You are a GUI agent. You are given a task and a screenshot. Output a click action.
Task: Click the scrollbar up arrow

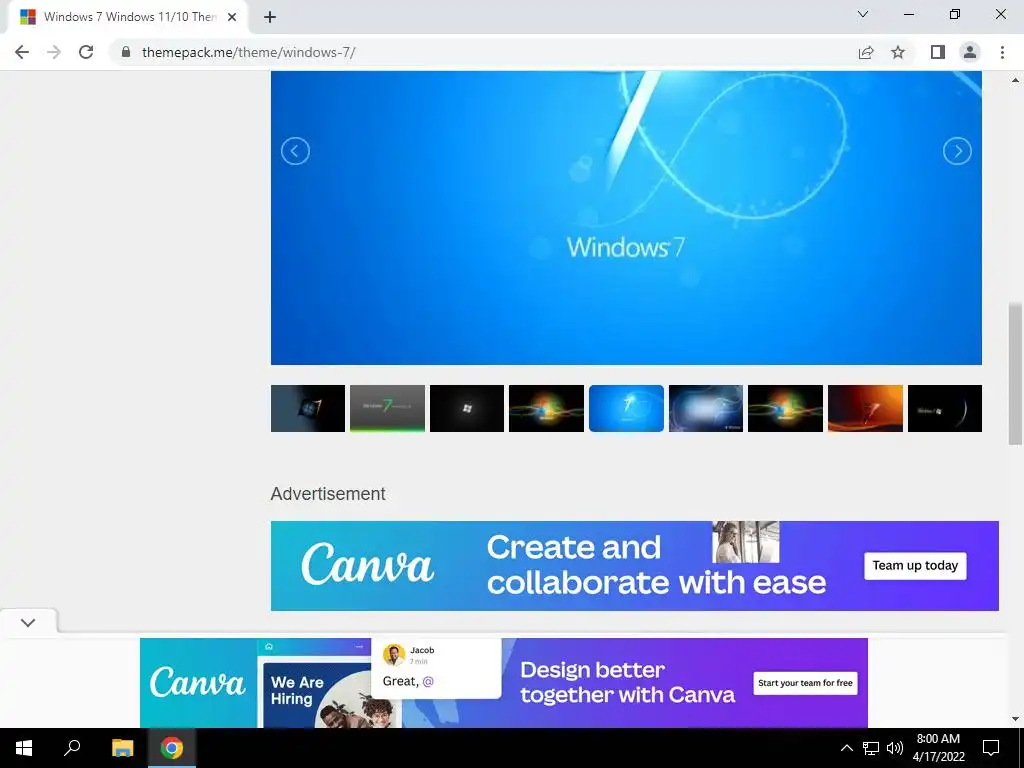click(1015, 80)
